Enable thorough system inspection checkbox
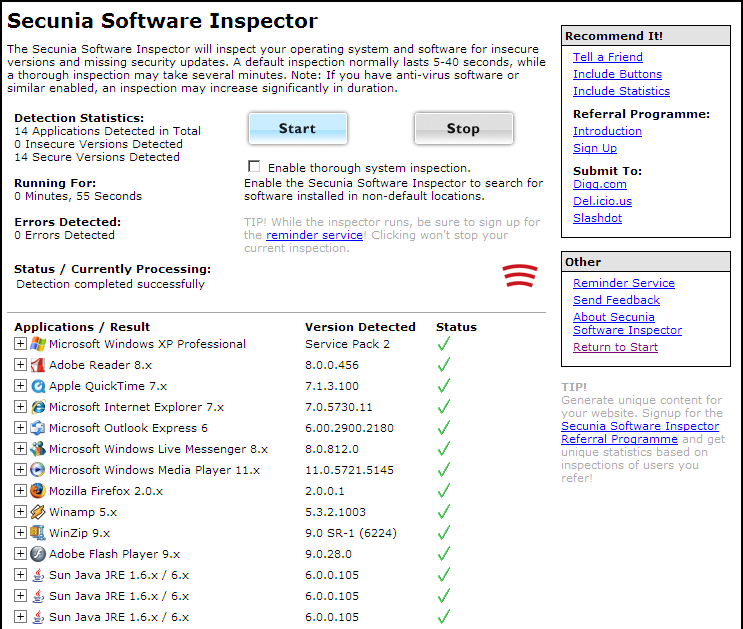This screenshot has width=743, height=629. coord(254,166)
